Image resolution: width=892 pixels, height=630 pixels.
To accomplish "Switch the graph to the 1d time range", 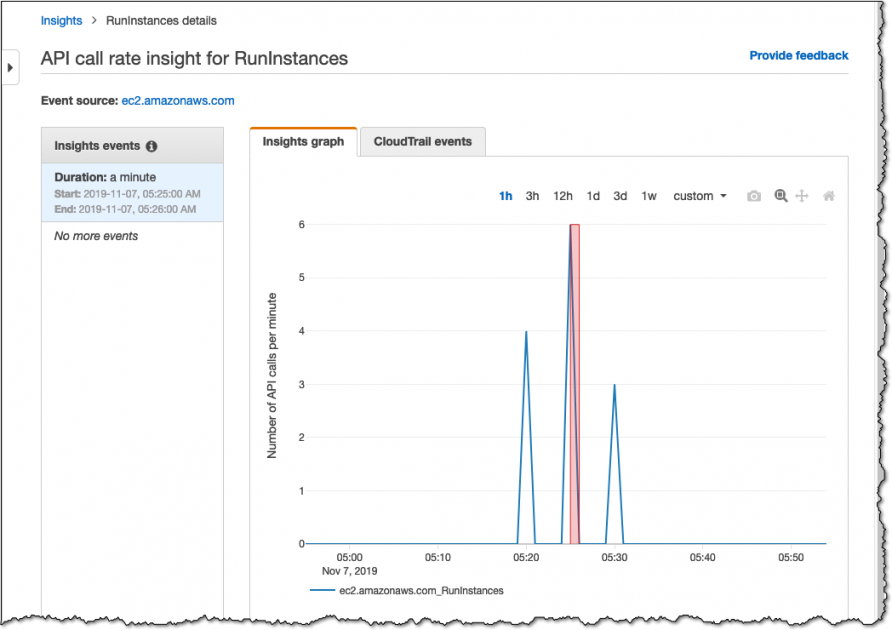I will click(593, 196).
